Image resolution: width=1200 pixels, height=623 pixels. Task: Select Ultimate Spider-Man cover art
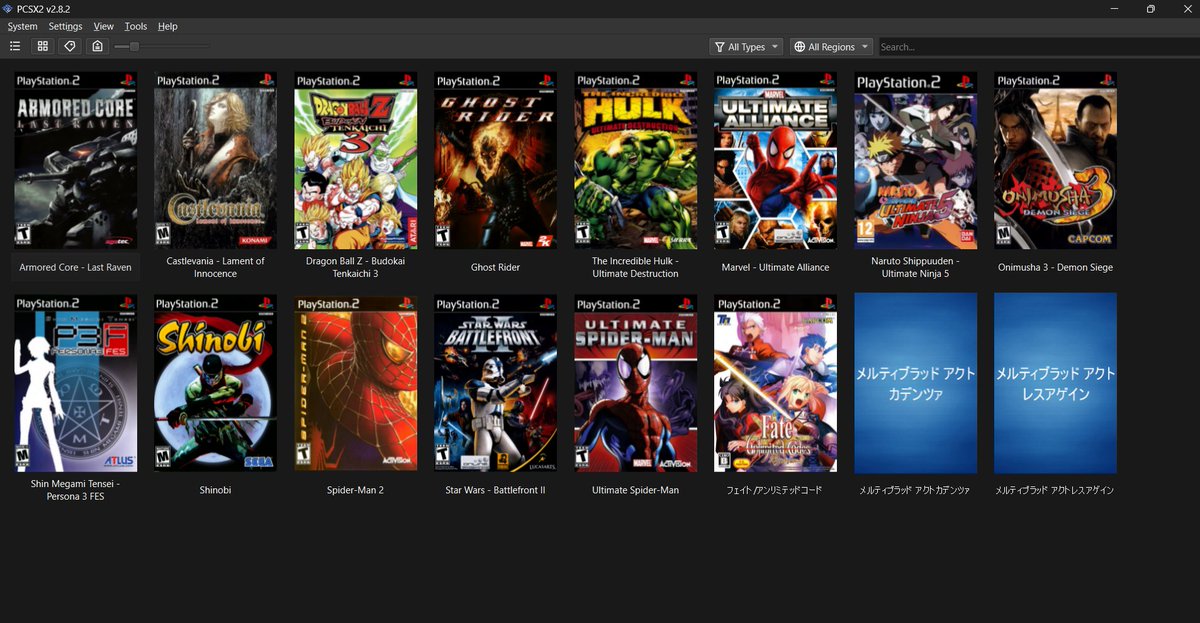tap(635, 383)
